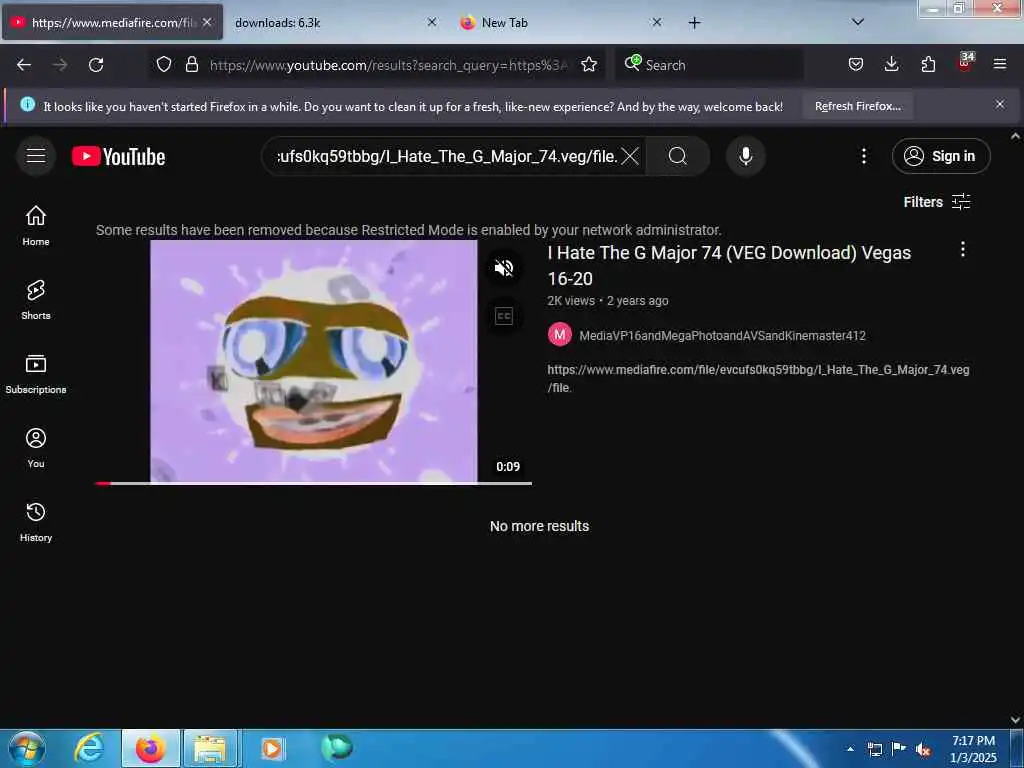Image resolution: width=1024 pixels, height=768 pixels.
Task: Open the extensions puzzle icon
Action: coord(928,64)
